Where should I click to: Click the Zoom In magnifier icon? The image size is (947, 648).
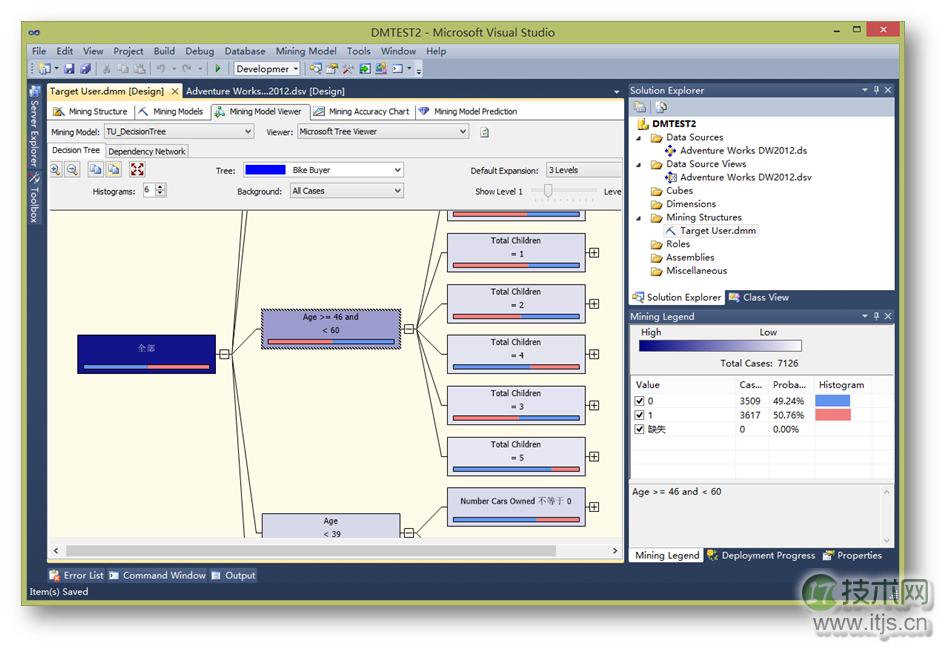tap(57, 170)
